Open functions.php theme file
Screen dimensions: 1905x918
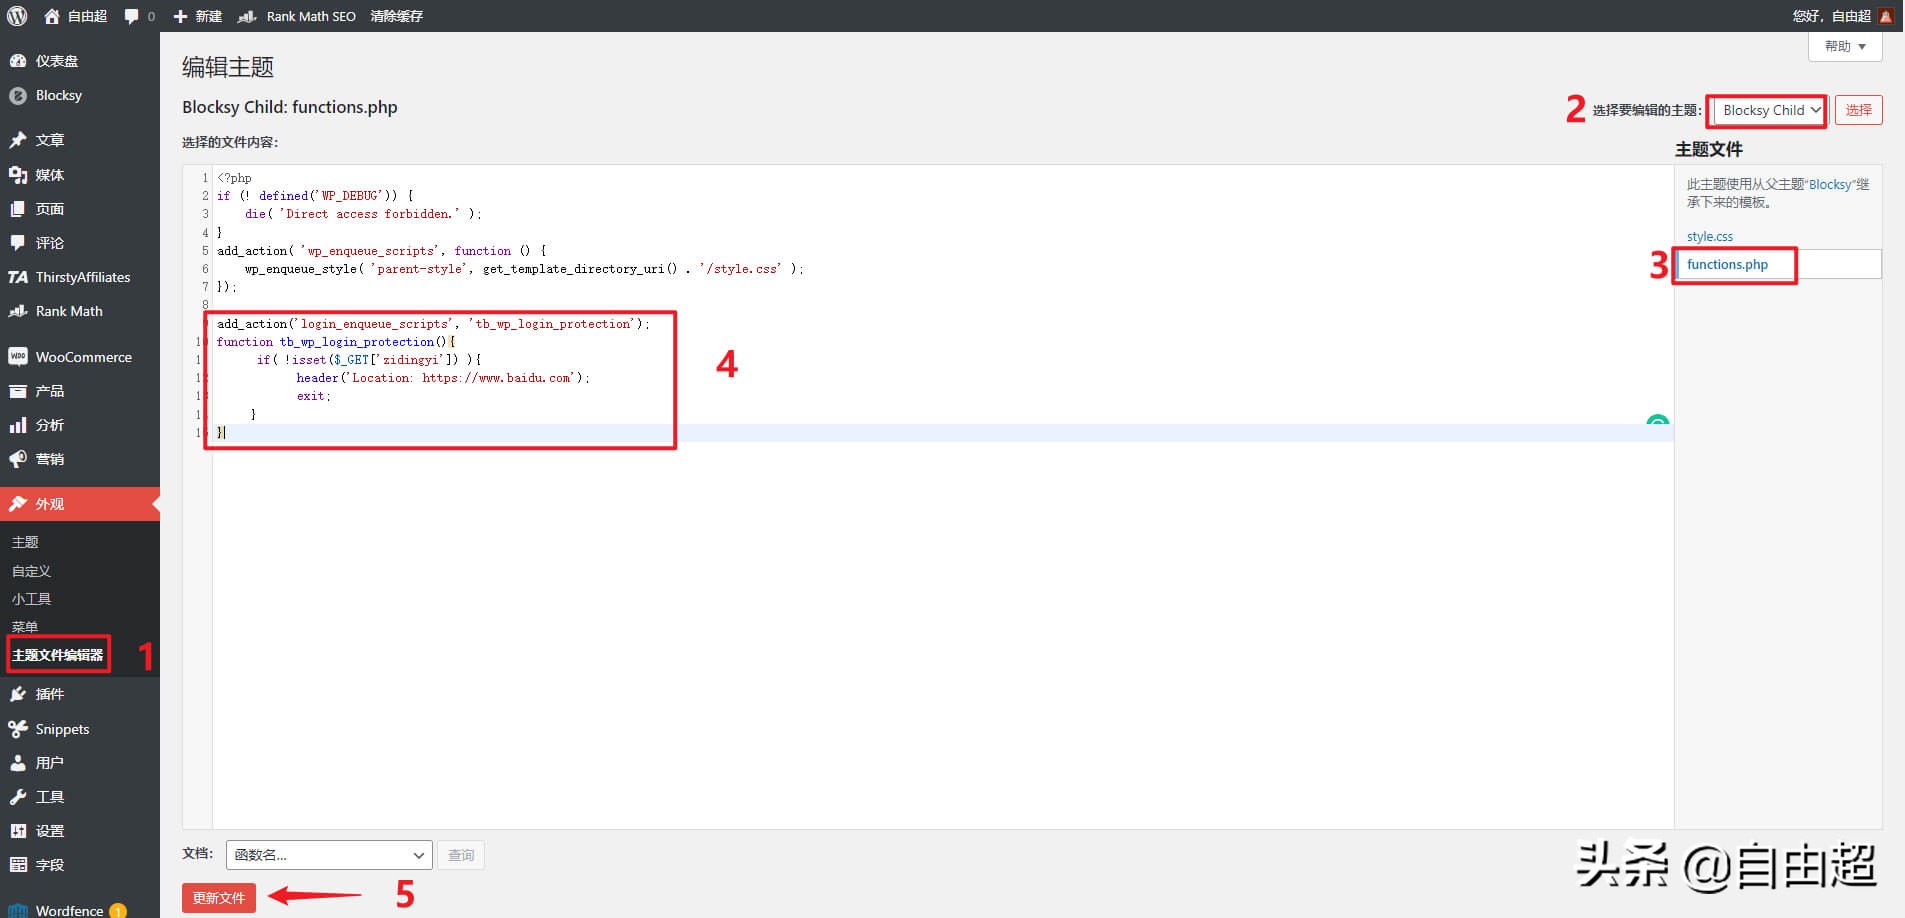click(1727, 265)
